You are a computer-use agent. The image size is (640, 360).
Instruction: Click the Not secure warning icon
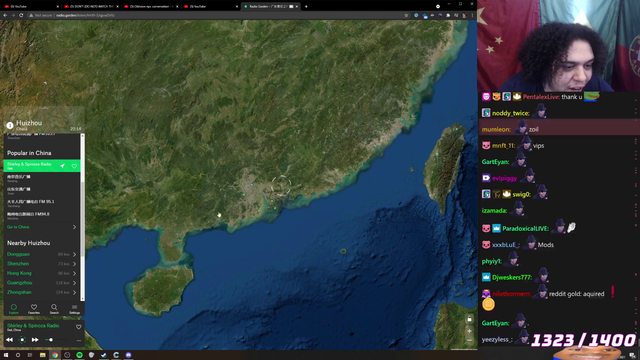(x=31, y=15)
